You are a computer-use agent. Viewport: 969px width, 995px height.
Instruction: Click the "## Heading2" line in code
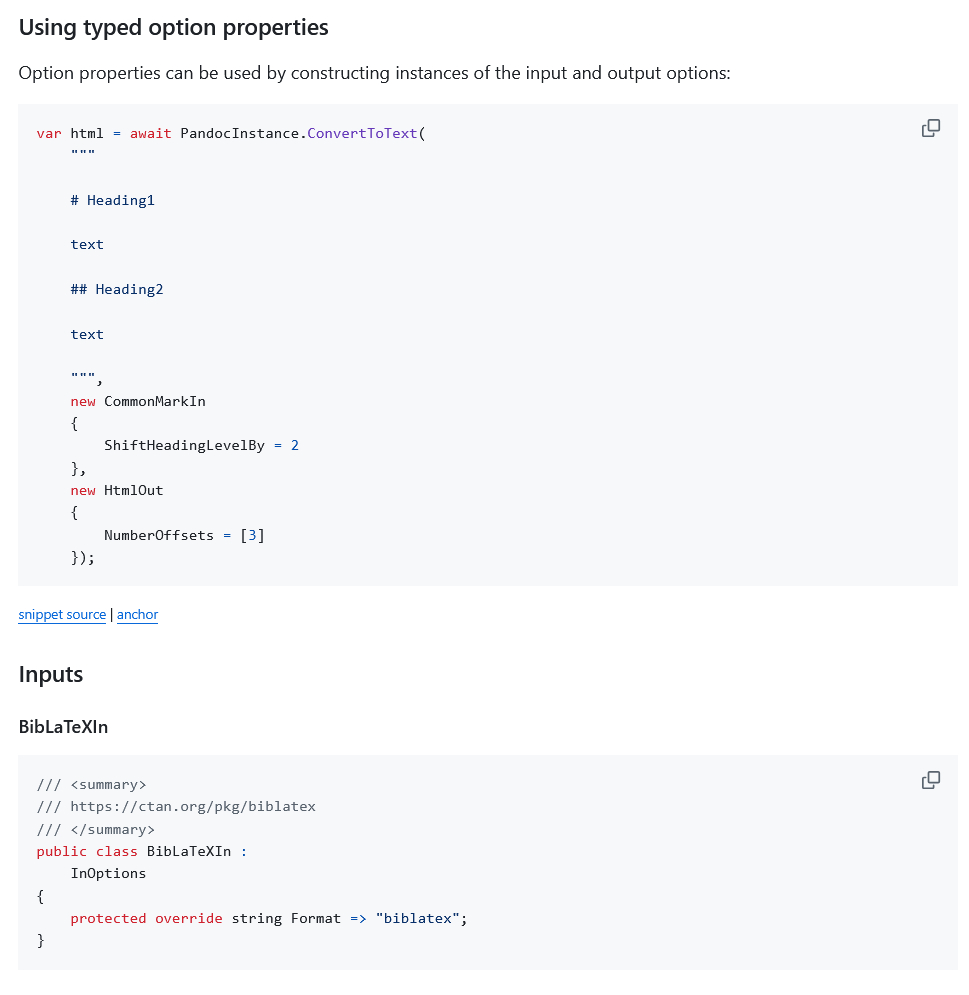click(117, 289)
